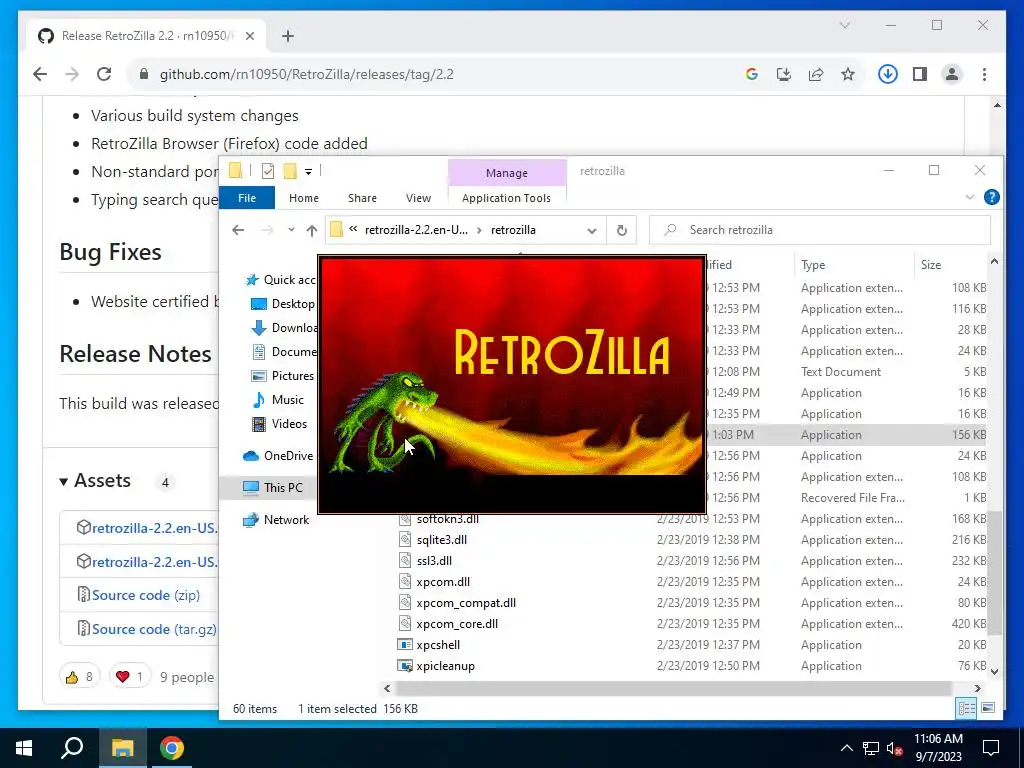Image resolution: width=1024 pixels, height=768 pixels.
Task: Click Properties checkmark icon in Explorer title bar
Action: (x=268, y=171)
